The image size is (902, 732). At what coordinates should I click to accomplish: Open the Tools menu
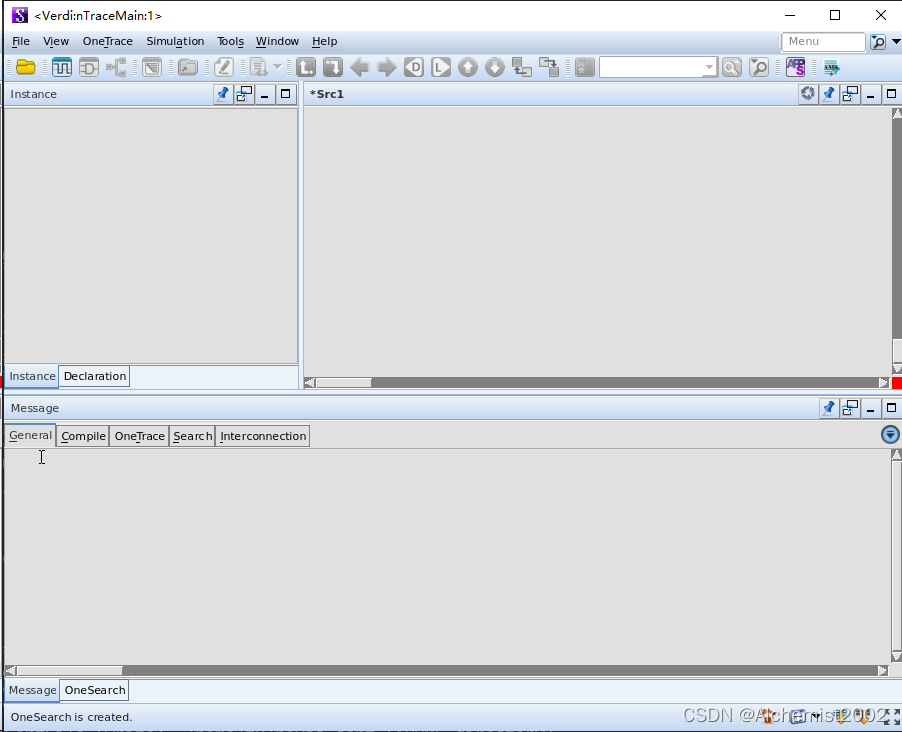click(230, 41)
